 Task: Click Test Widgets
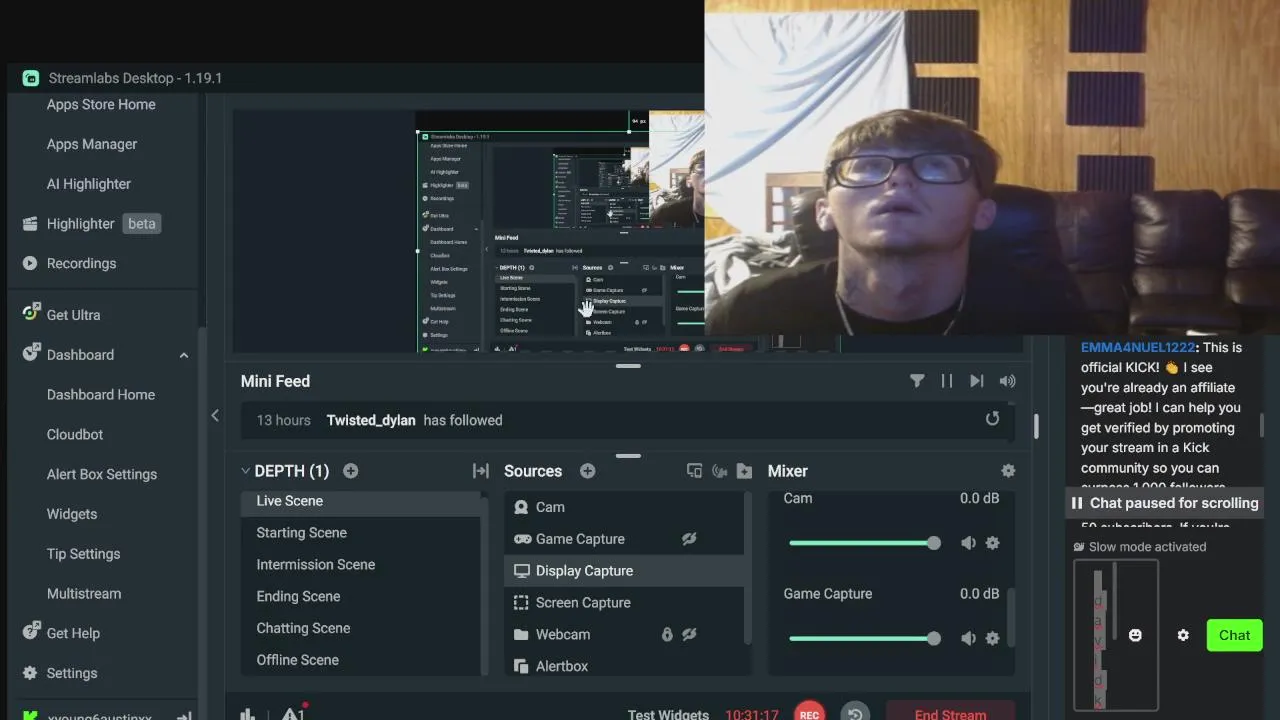[668, 714]
